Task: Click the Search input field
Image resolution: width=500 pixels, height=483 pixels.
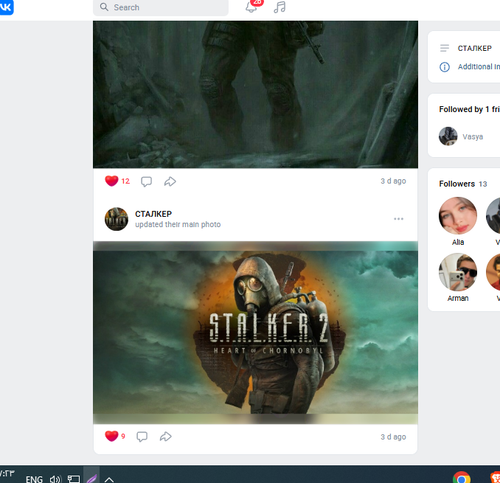Action: [x=161, y=7]
